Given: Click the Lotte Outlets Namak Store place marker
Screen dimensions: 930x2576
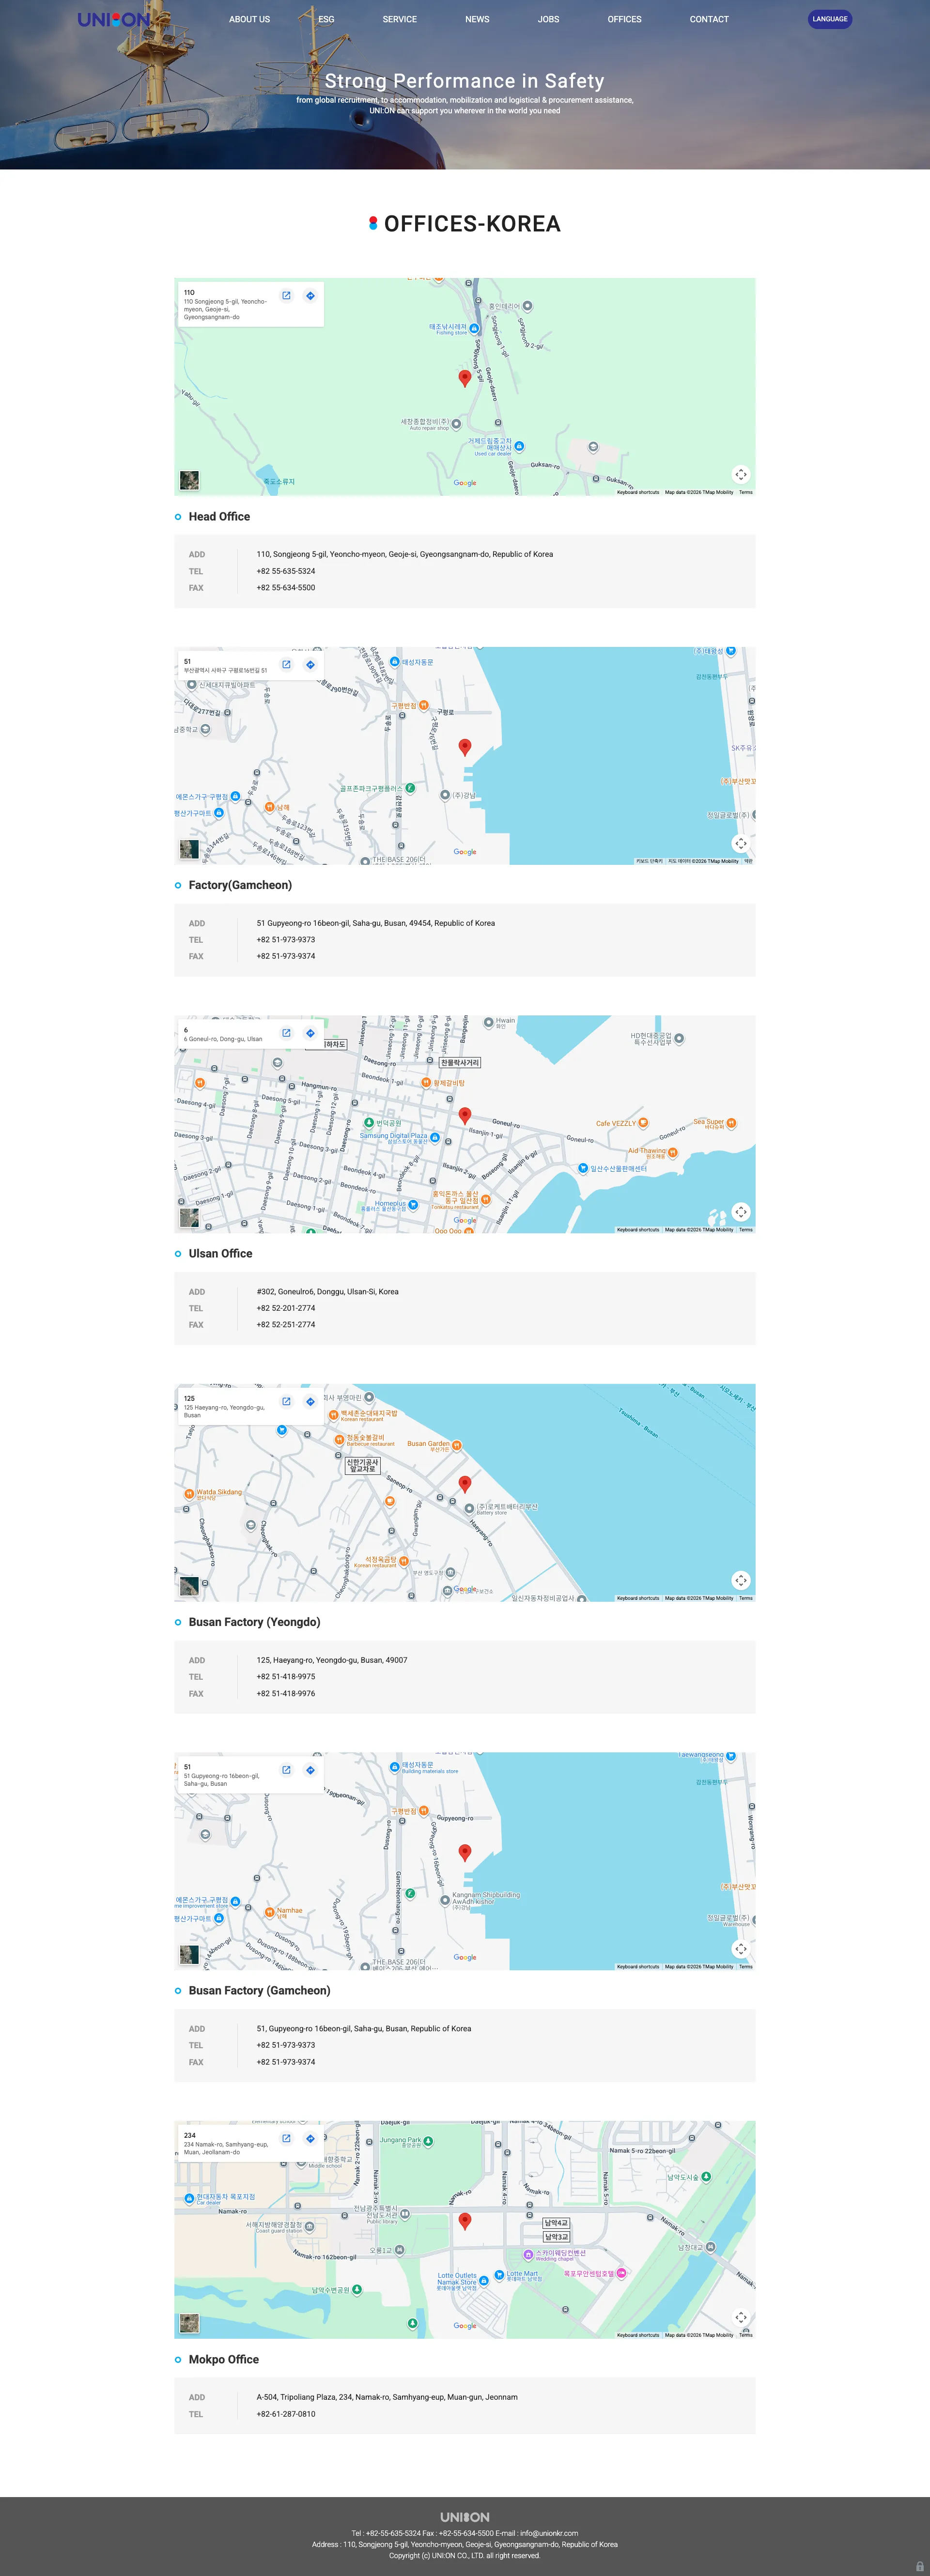Looking at the screenshot, I should [x=484, y=2280].
